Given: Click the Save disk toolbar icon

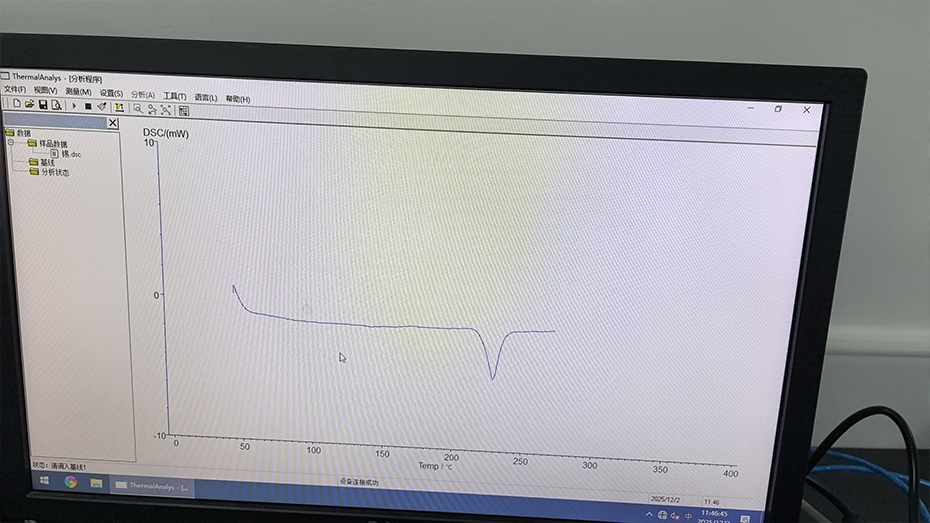Looking at the screenshot, I should click(43, 105).
